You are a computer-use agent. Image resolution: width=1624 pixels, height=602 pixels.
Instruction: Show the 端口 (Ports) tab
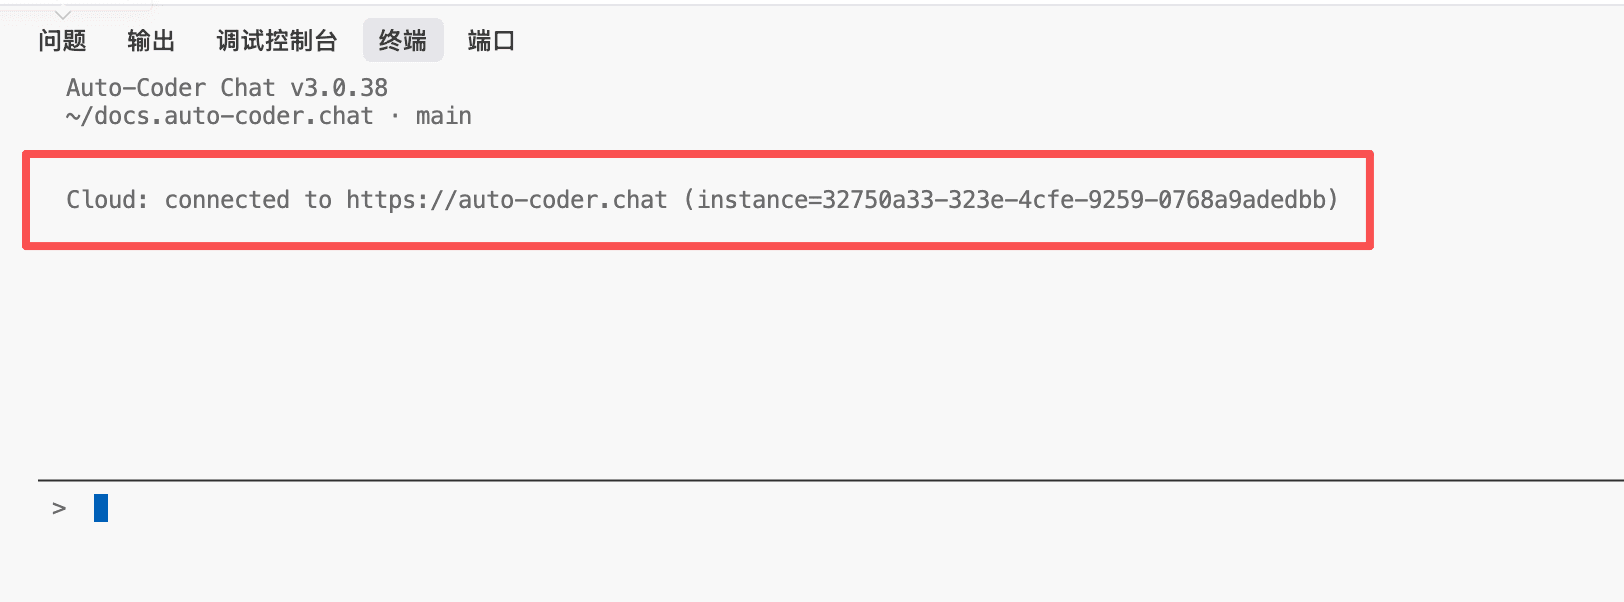tap(491, 41)
